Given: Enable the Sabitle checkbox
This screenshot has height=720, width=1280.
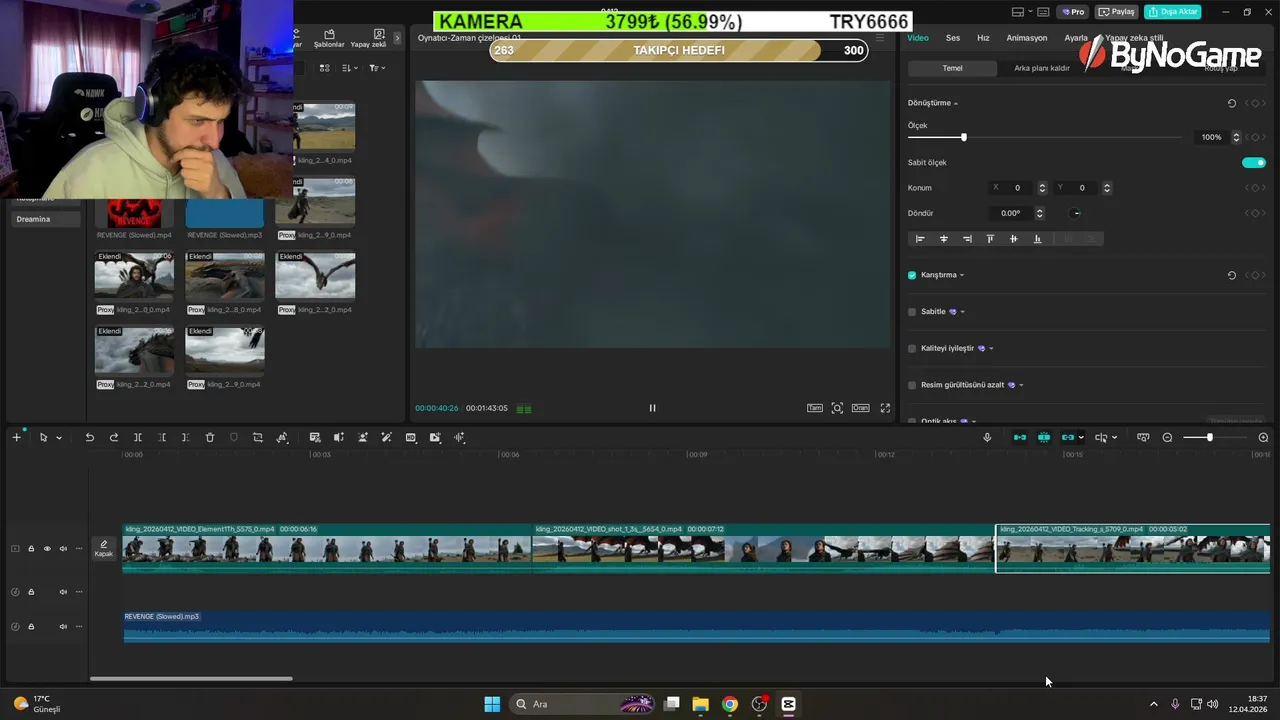Looking at the screenshot, I should (x=912, y=312).
